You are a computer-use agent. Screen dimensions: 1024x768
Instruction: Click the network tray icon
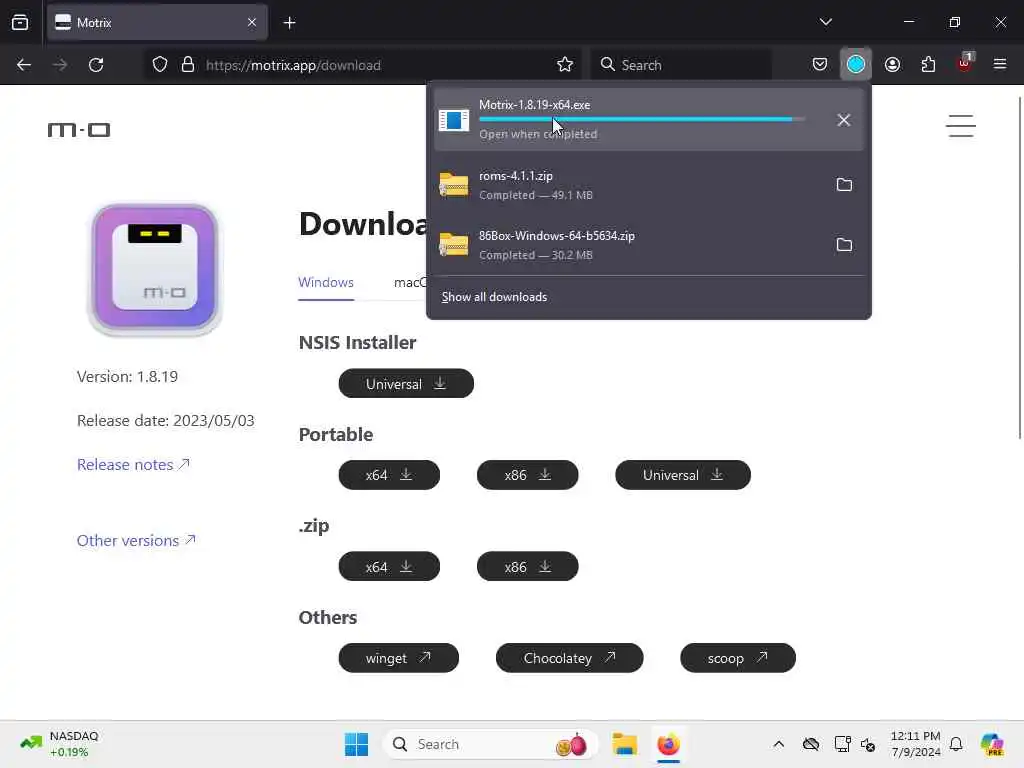(x=842, y=744)
